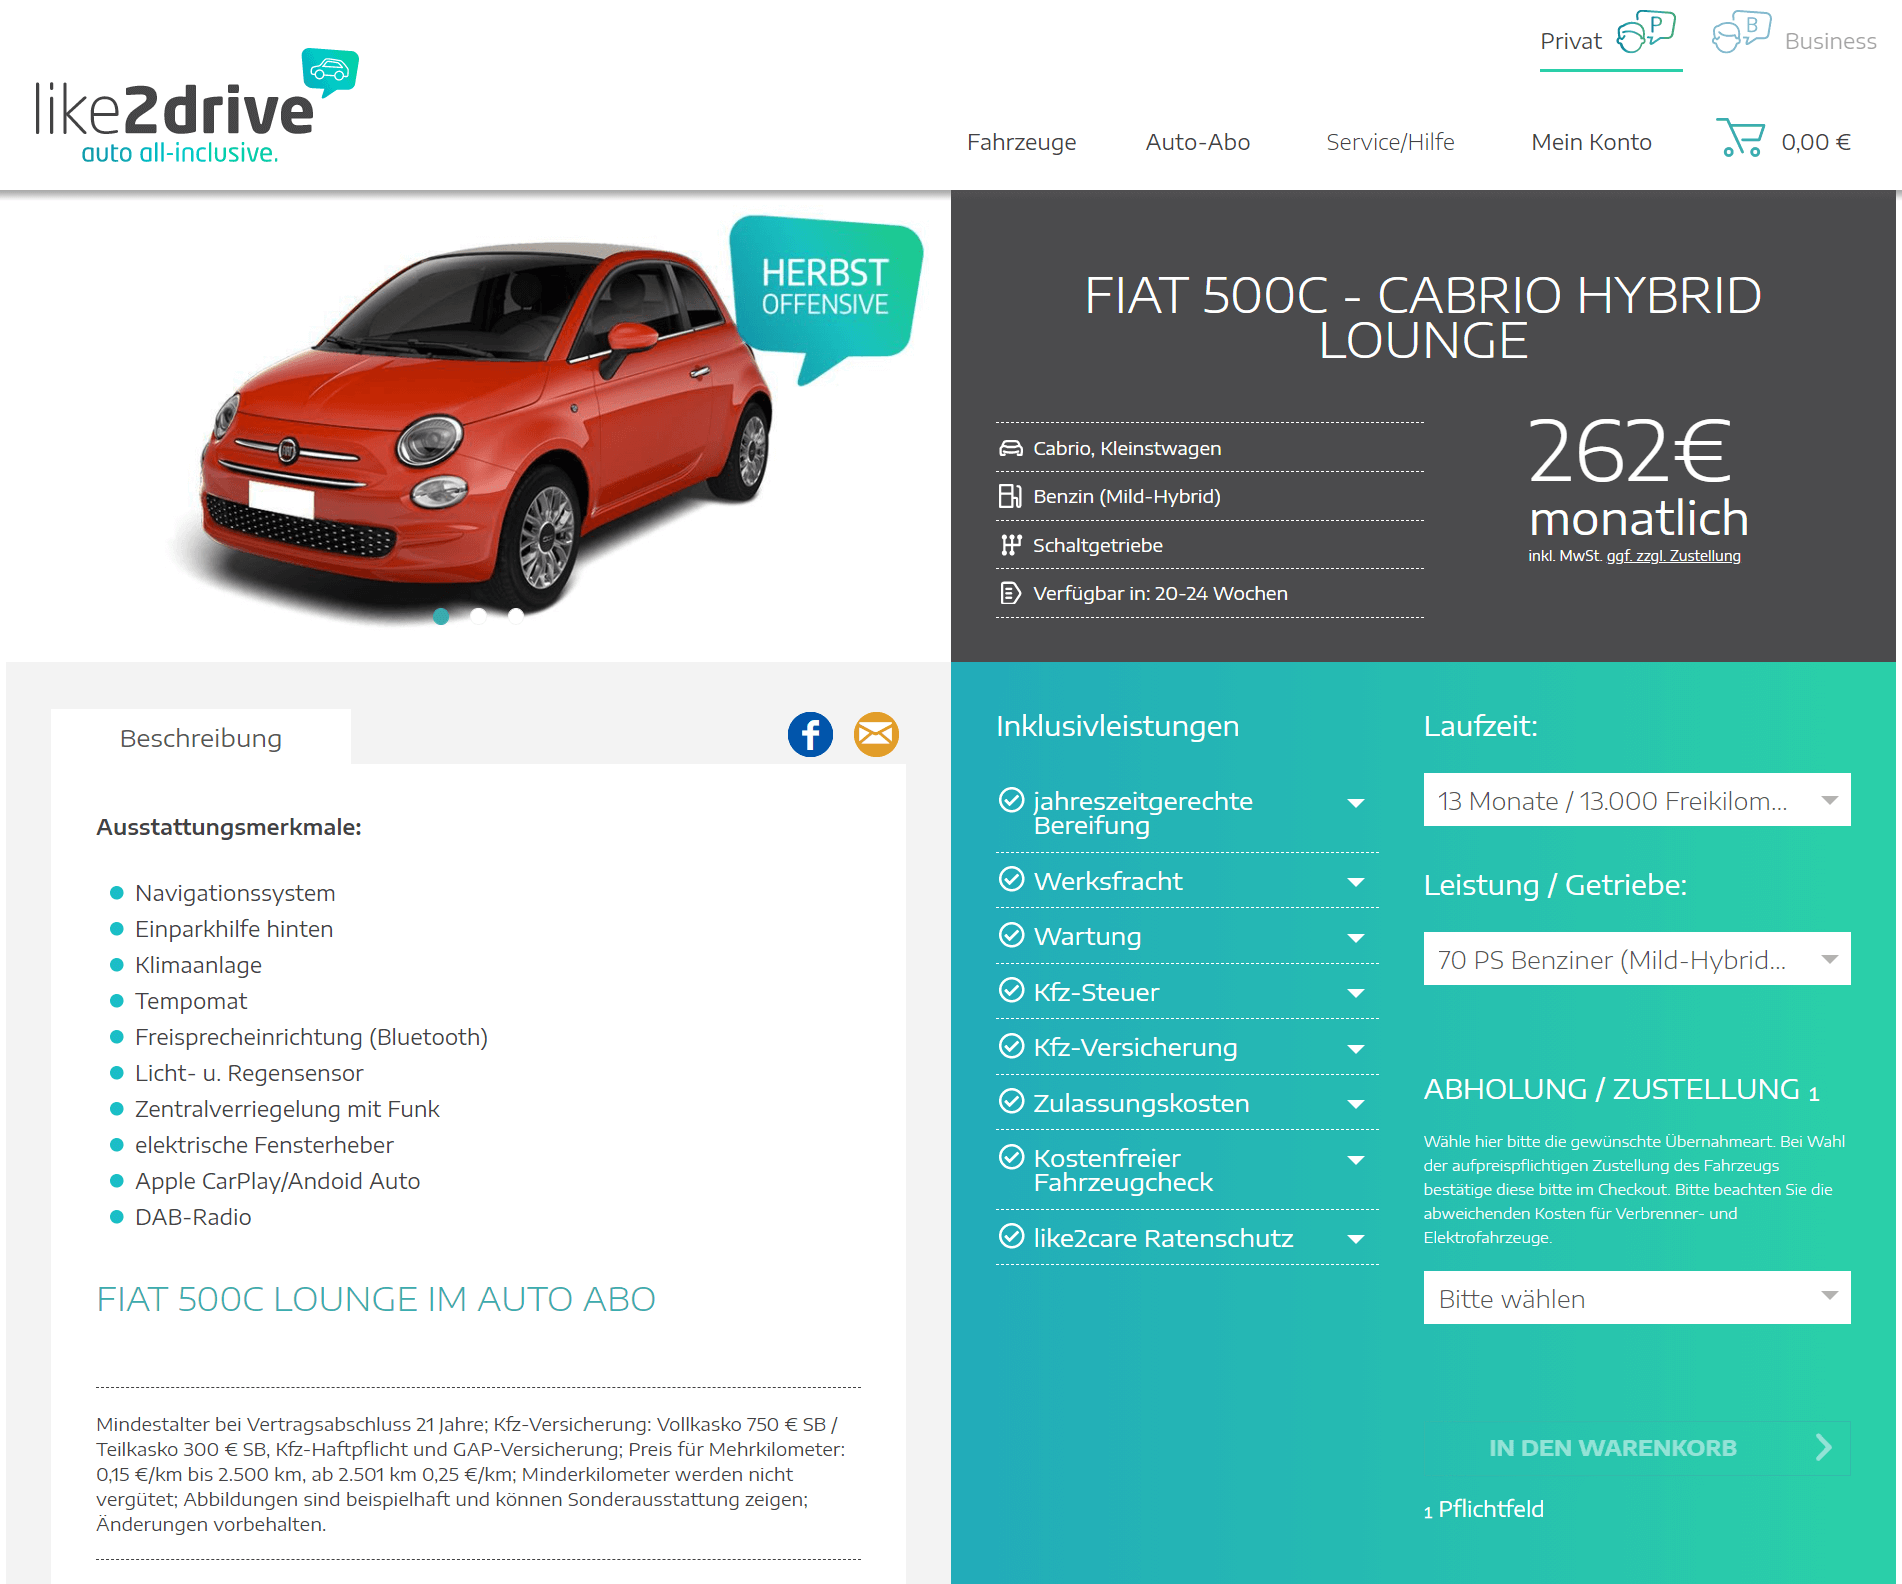Click the 262€ monatlich price
This screenshot has height=1584, width=1902.
pyautogui.click(x=1638, y=478)
